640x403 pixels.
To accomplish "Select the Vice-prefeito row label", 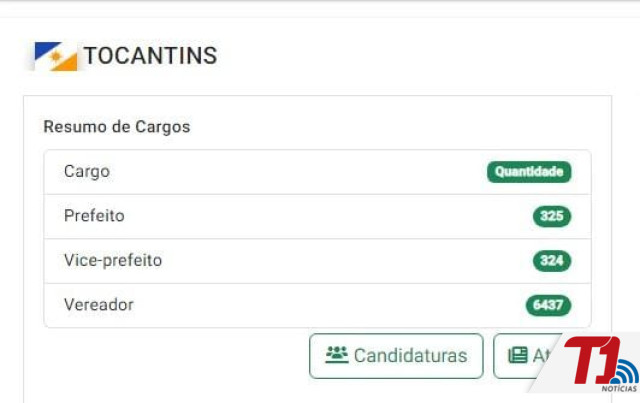I will [x=112, y=261].
